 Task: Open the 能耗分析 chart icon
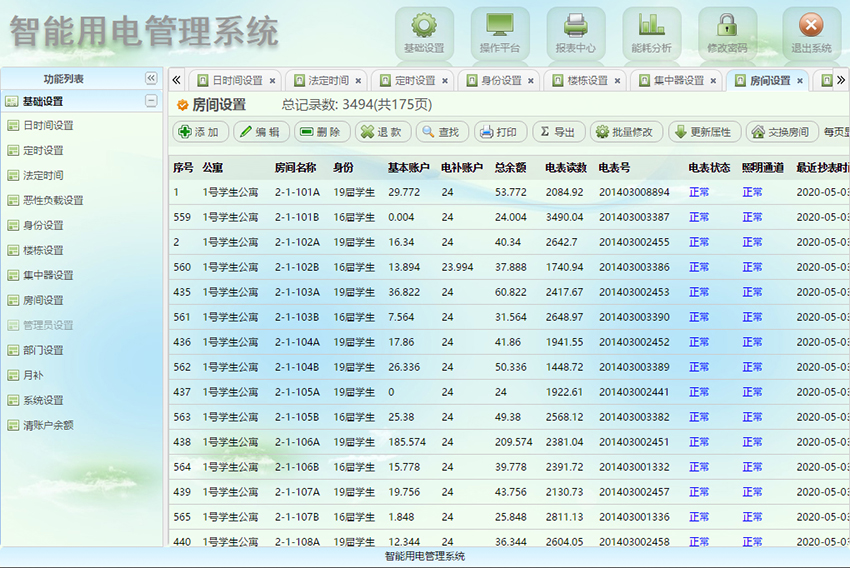tap(651, 26)
